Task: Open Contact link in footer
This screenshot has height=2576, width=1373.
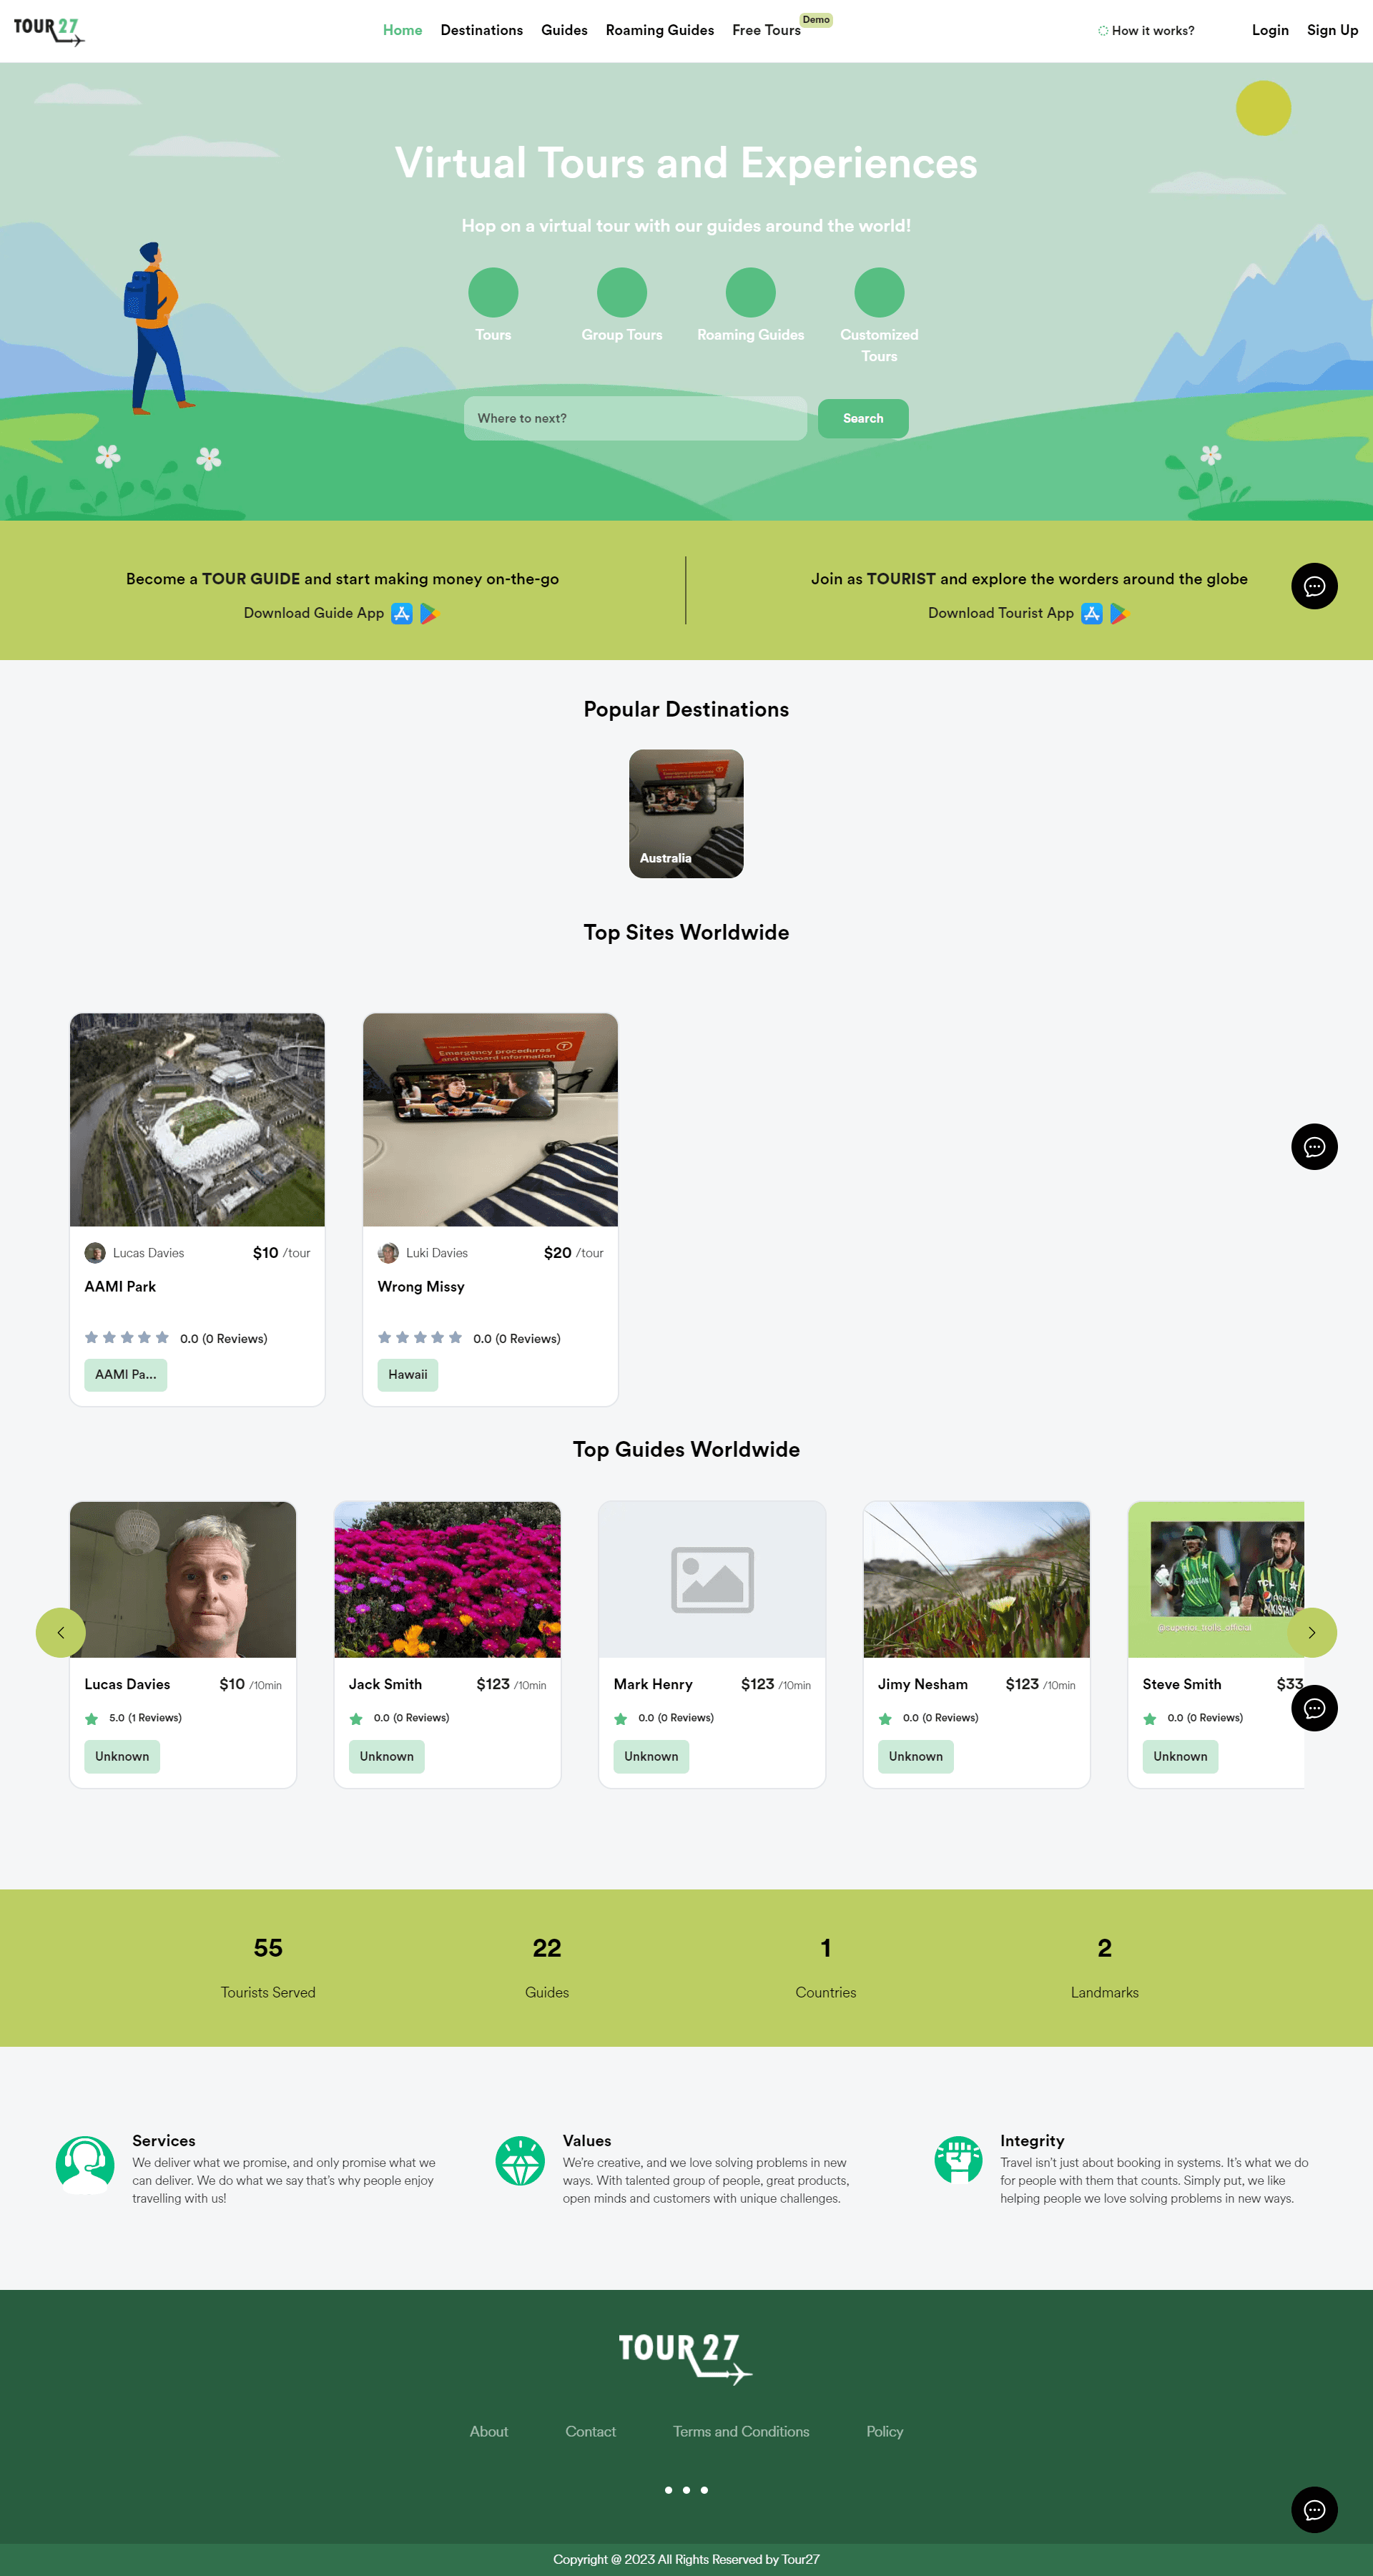Action: [590, 2431]
